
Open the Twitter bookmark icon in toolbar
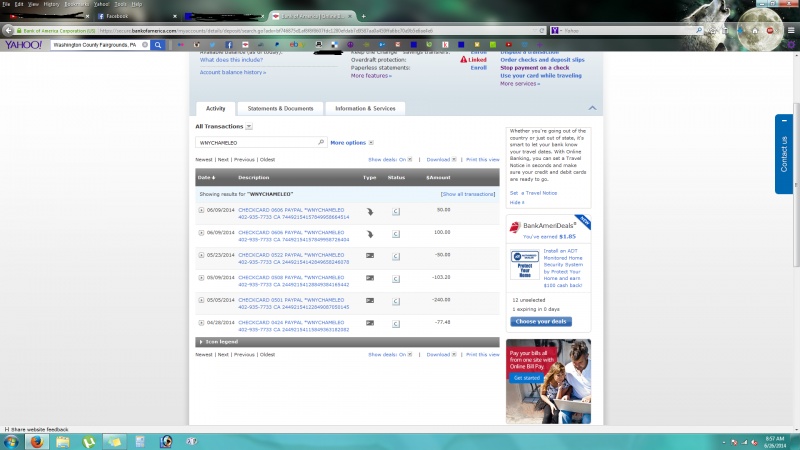pyautogui.click(x=212, y=45)
